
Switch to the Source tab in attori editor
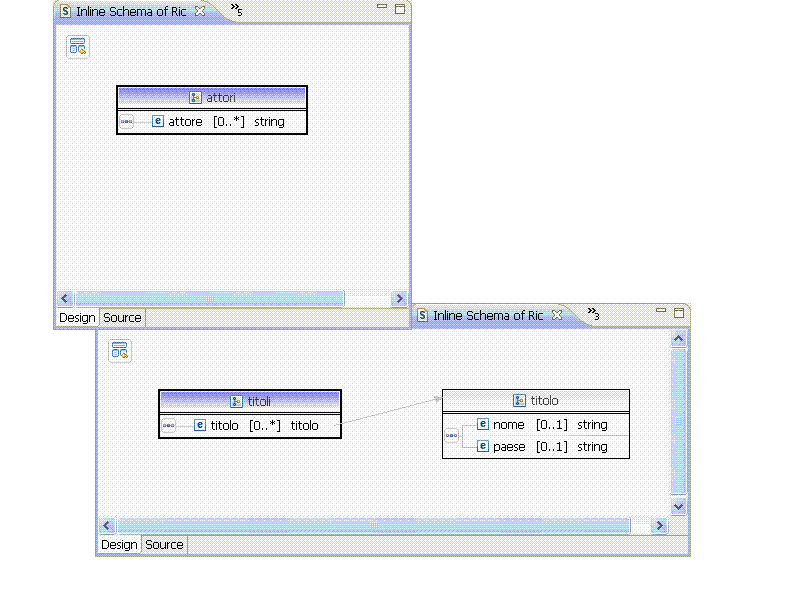pos(122,318)
